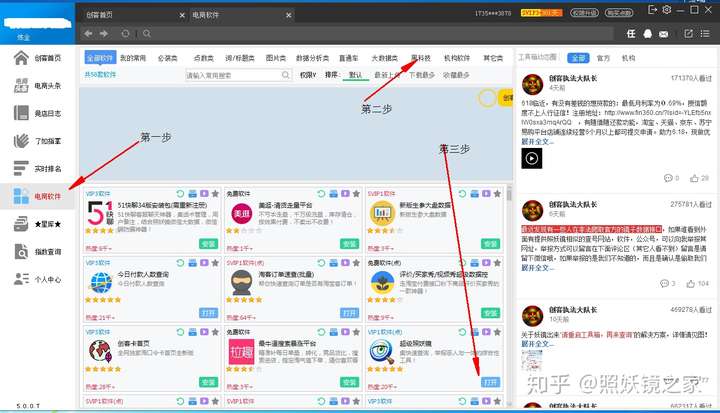Open 指数查询 in the sidebar
Viewport: 720px width, 413px height.
pyautogui.click(x=37, y=252)
